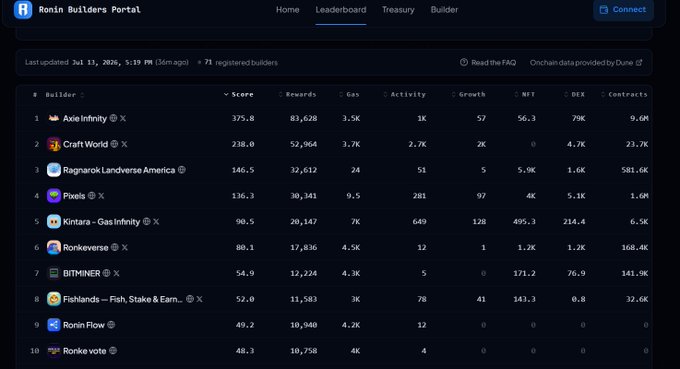Open Ronkeverse X profile icon
680x369 pixels.
pos(124,247)
